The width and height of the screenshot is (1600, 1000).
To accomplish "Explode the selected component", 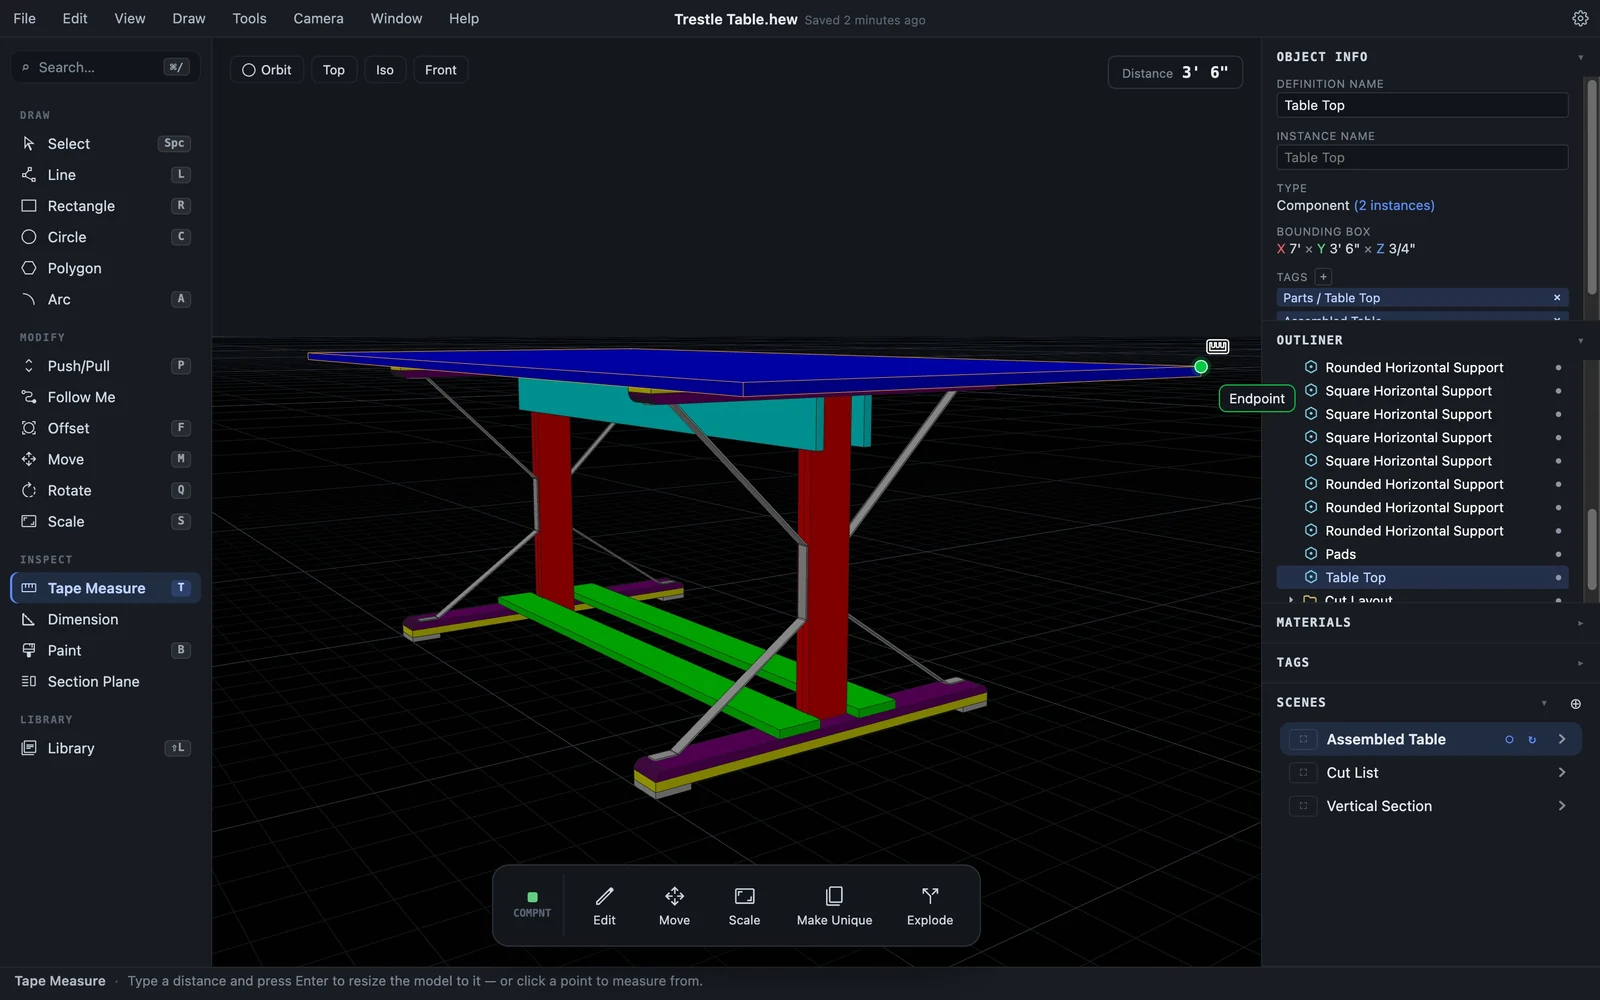I will [930, 906].
